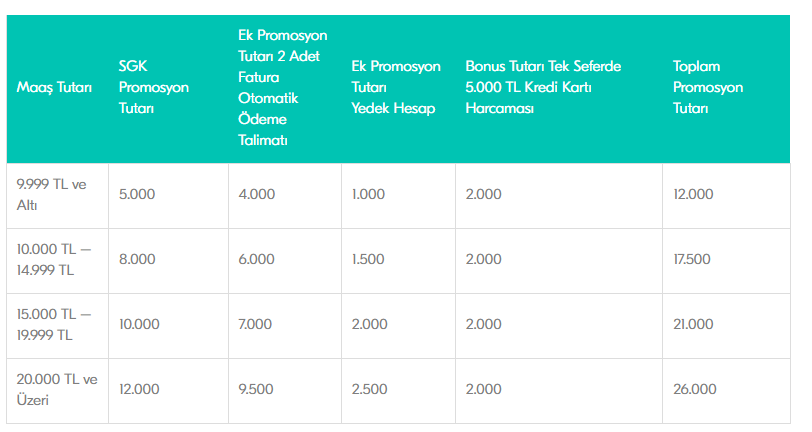Click the 12.000 total promotion cell
This screenshot has width=812, height=432.
pos(693,194)
